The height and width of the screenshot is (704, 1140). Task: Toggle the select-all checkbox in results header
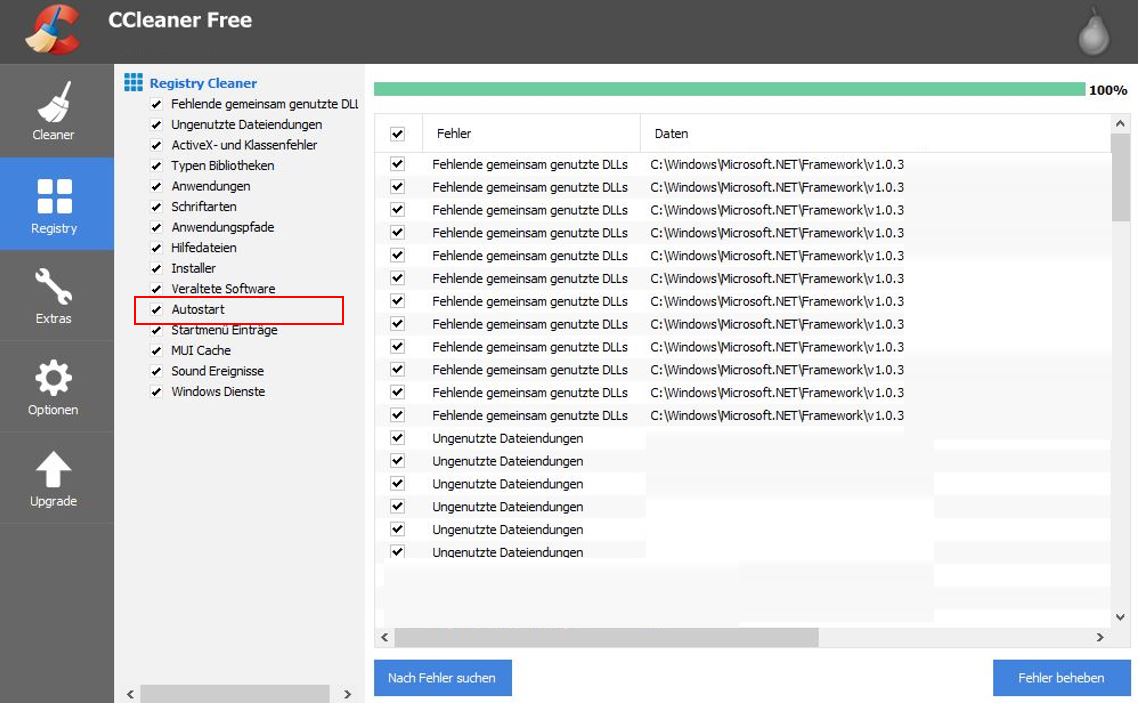click(397, 134)
